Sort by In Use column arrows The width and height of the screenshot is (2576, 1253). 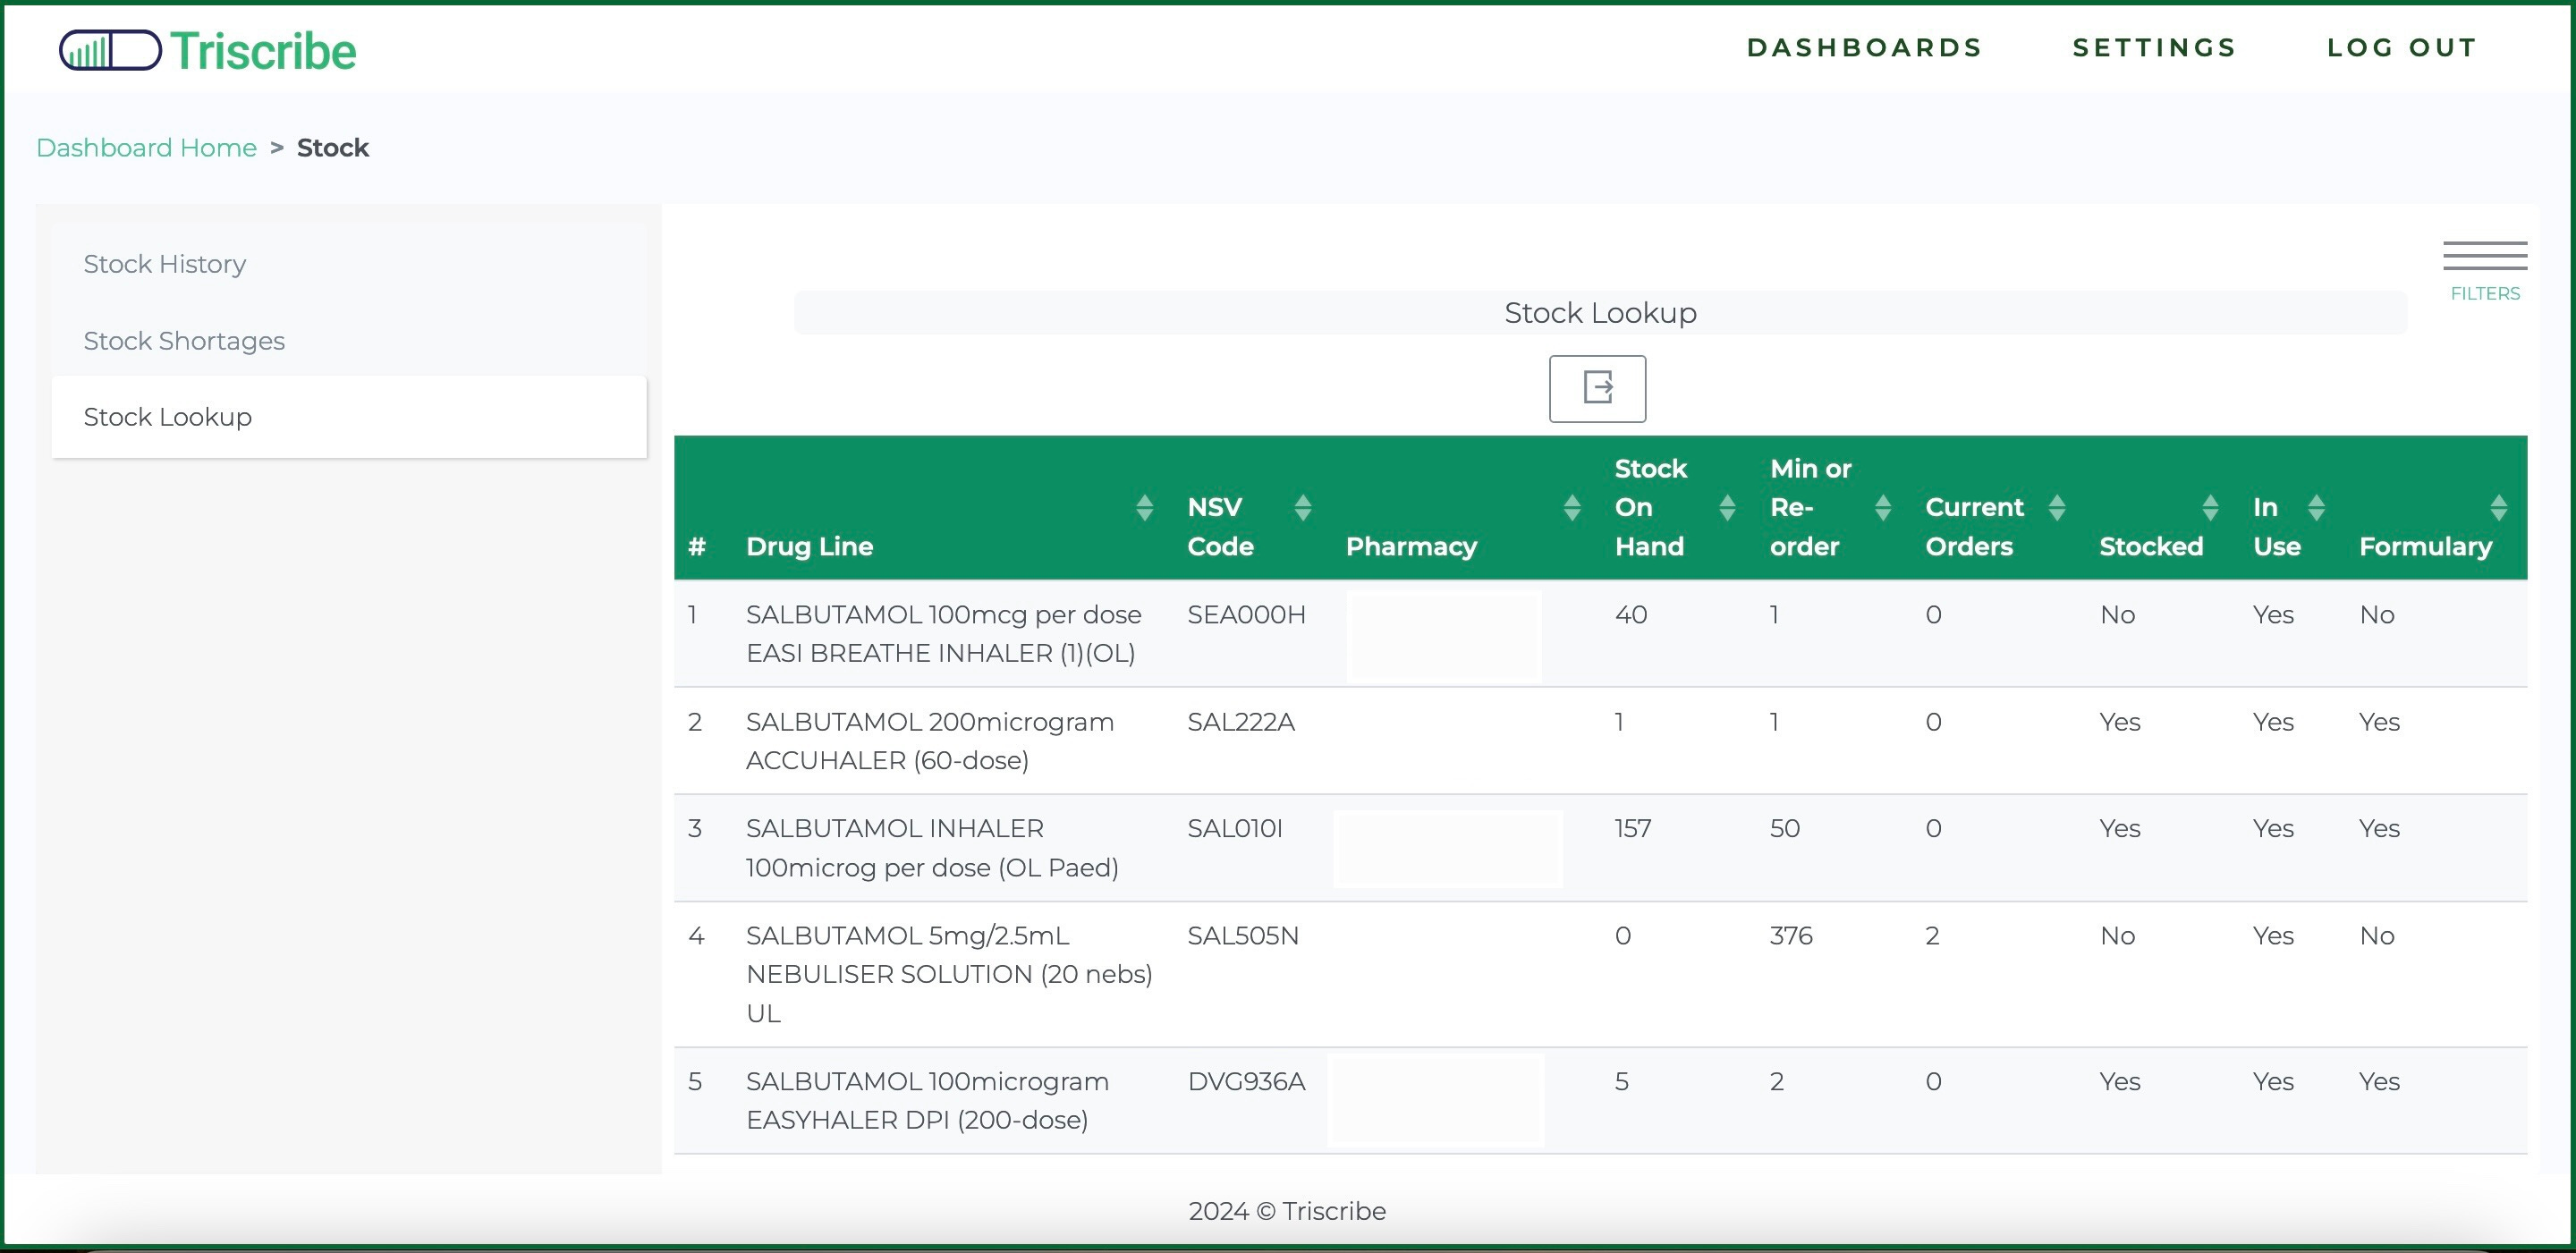tap(2316, 508)
